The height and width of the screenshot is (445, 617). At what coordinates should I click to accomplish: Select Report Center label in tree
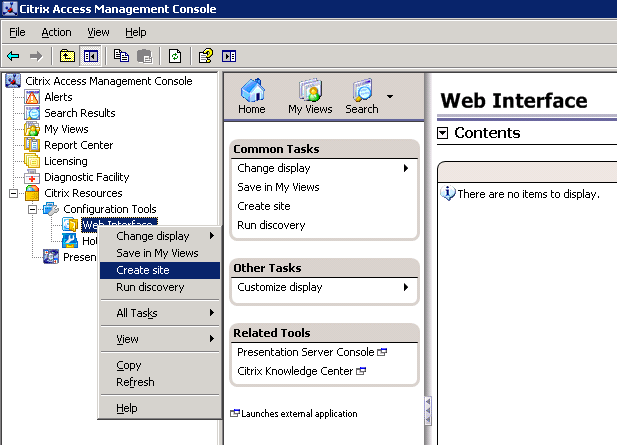click(78, 145)
